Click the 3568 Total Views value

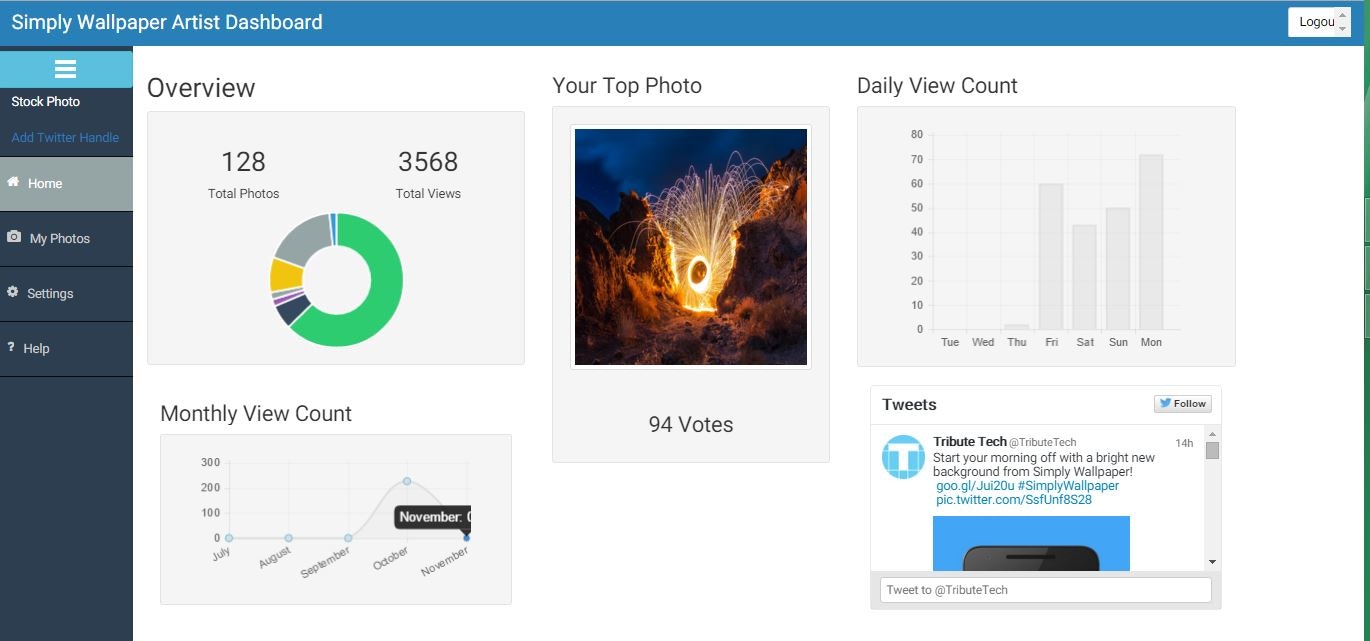[x=428, y=162]
